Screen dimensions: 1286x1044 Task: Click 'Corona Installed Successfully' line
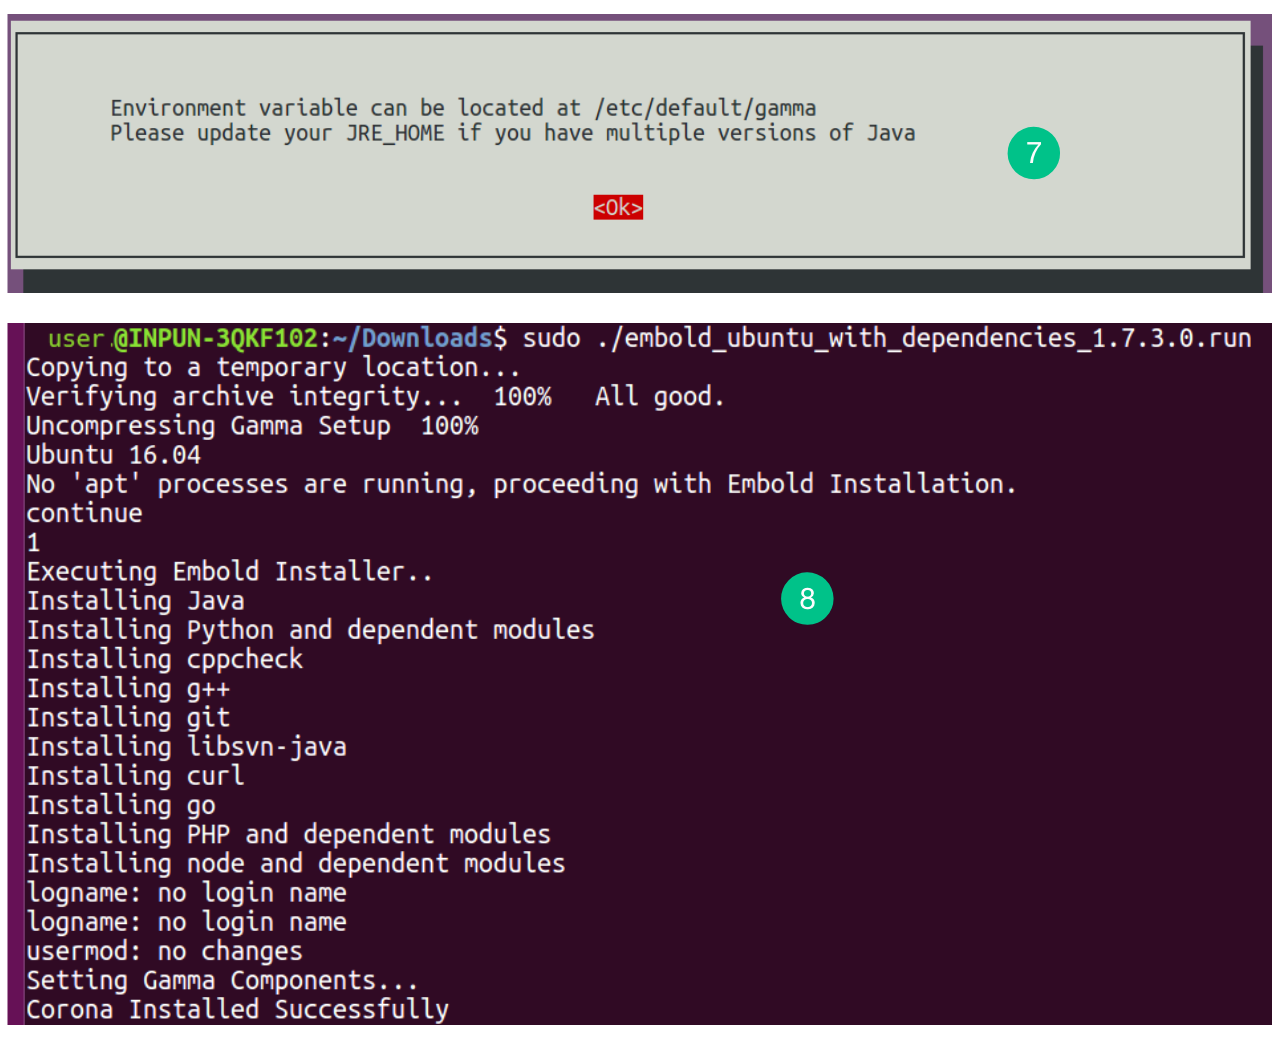coord(237,1009)
